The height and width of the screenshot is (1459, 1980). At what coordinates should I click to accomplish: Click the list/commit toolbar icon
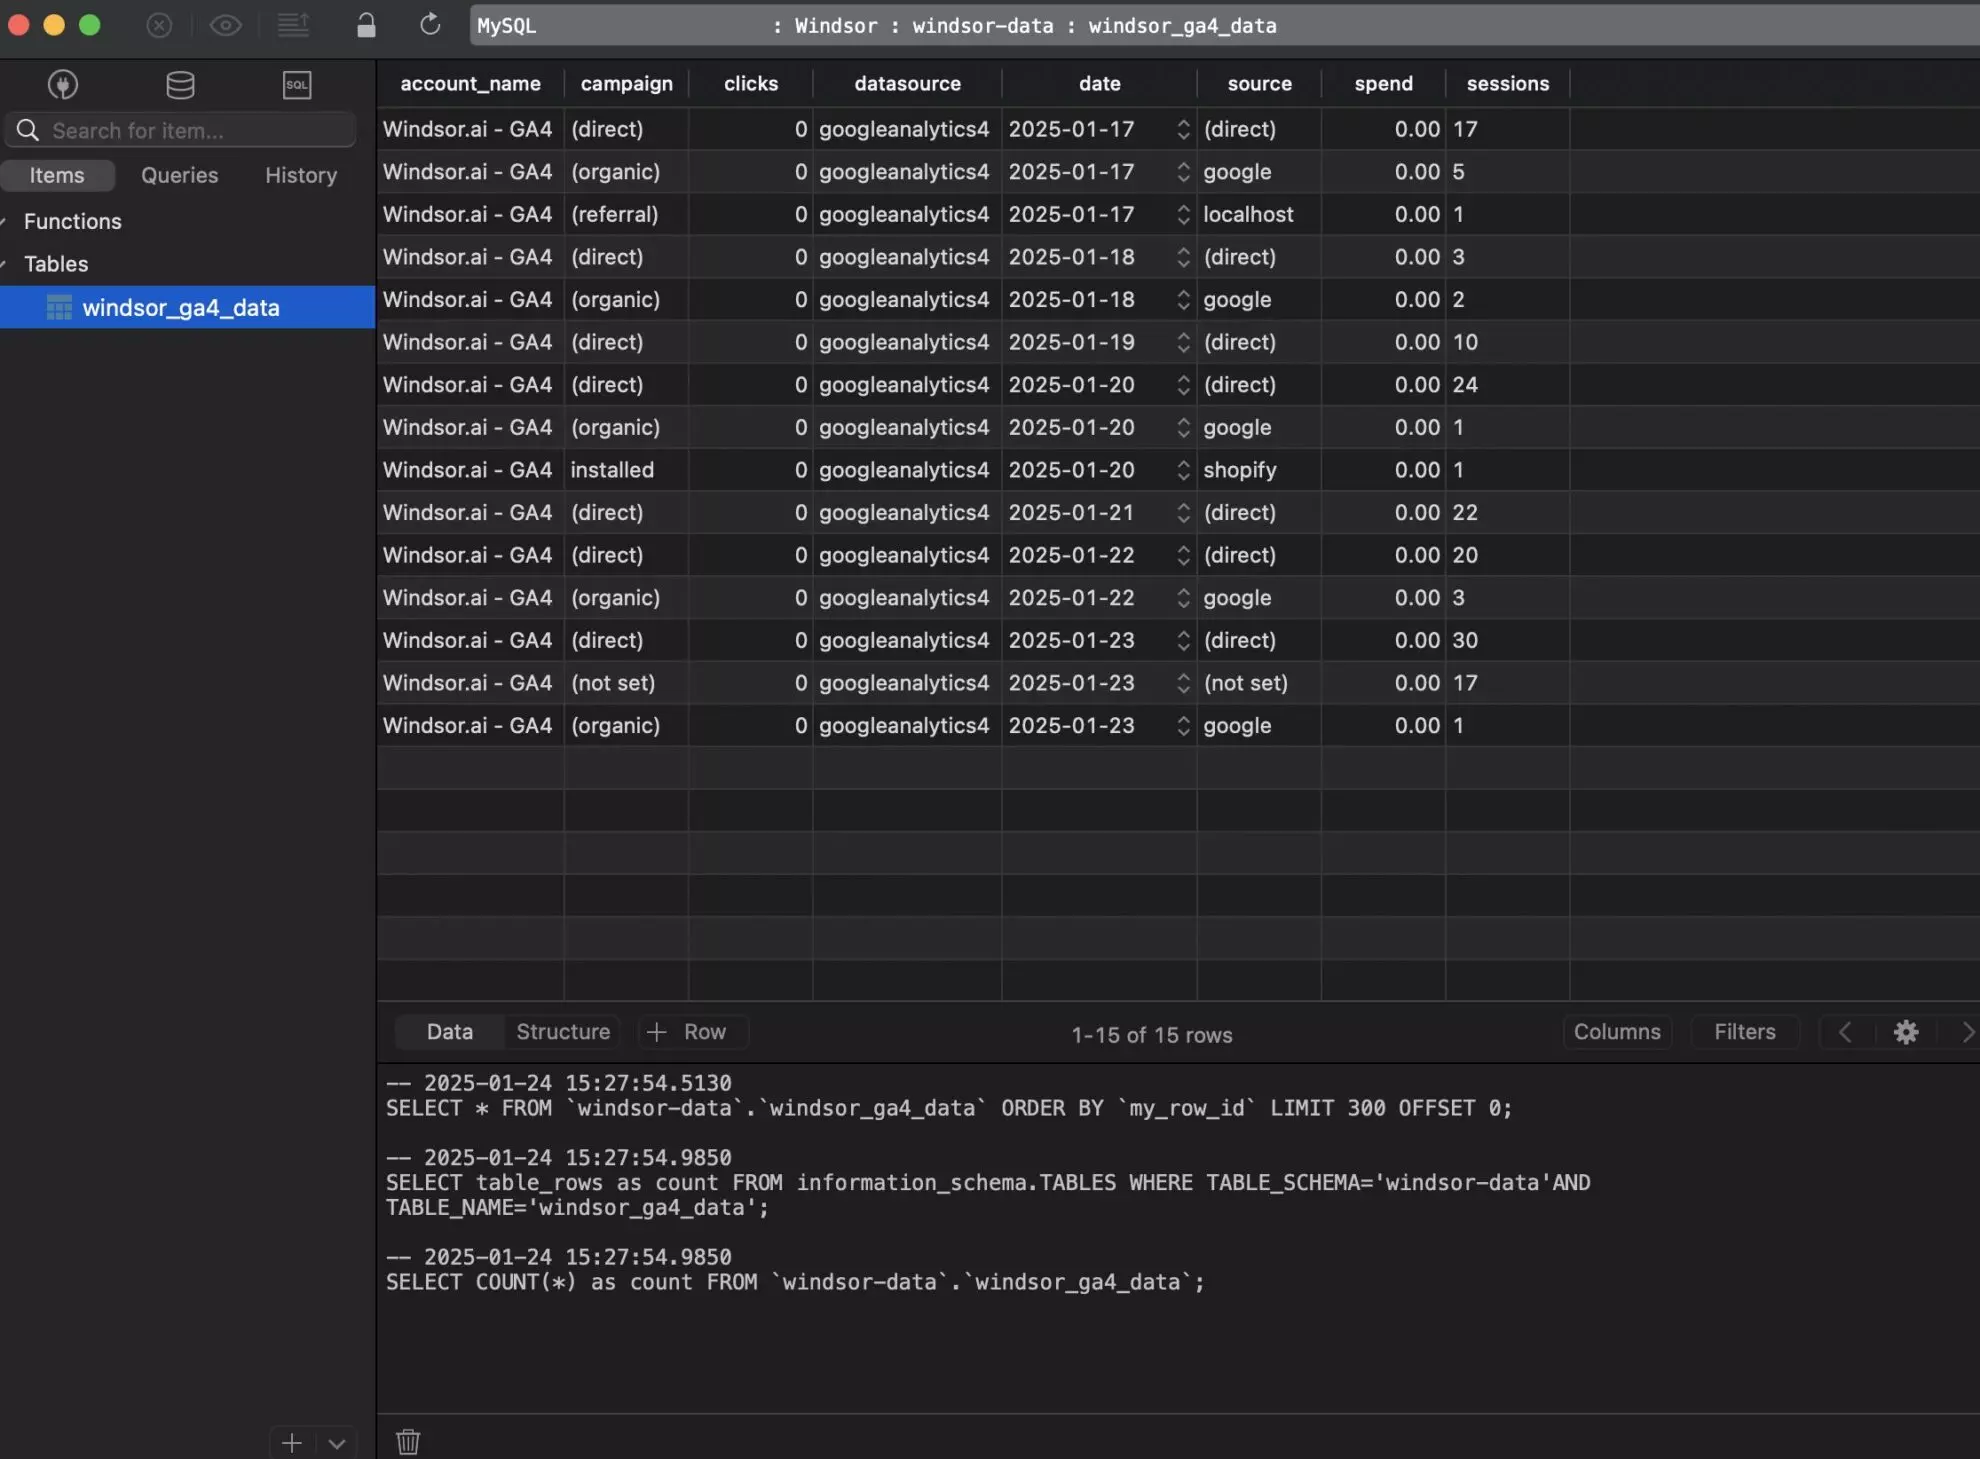pos(293,25)
